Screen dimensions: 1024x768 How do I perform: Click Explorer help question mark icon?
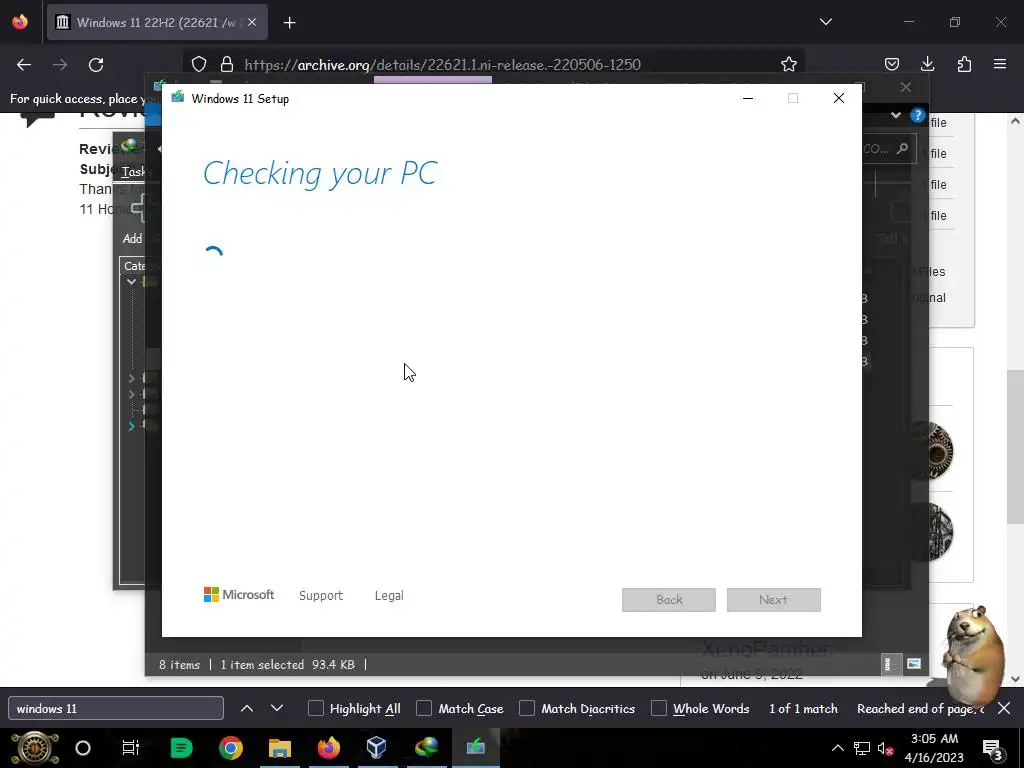click(918, 116)
